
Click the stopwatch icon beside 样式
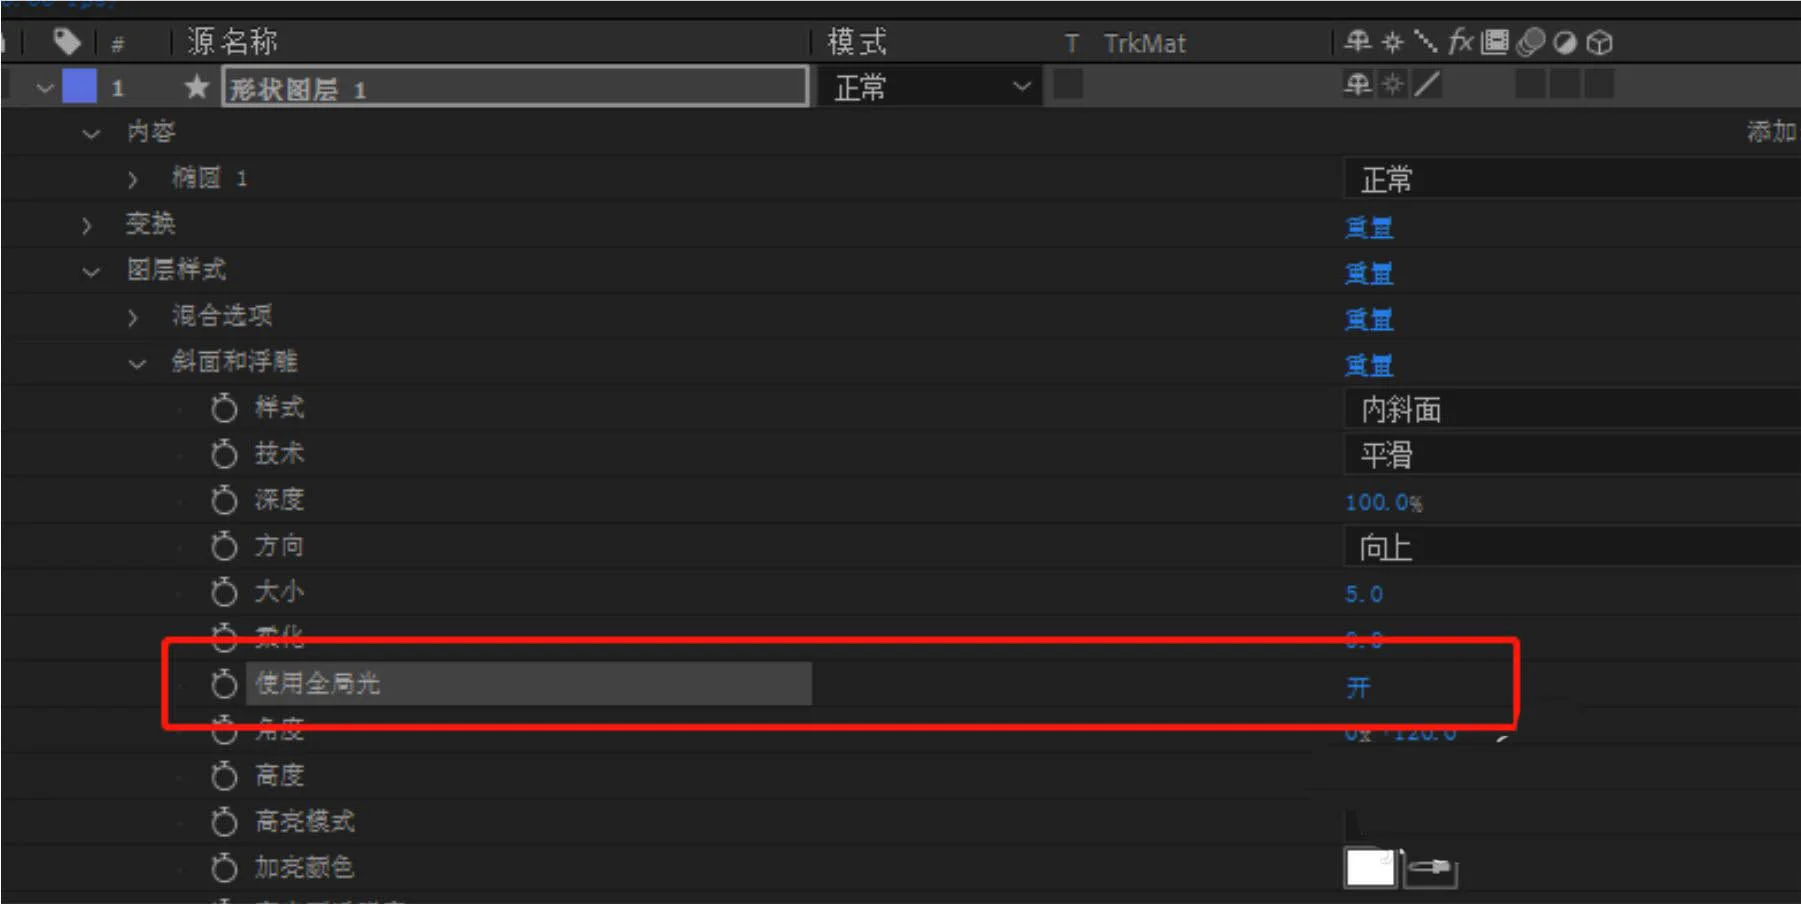(224, 408)
